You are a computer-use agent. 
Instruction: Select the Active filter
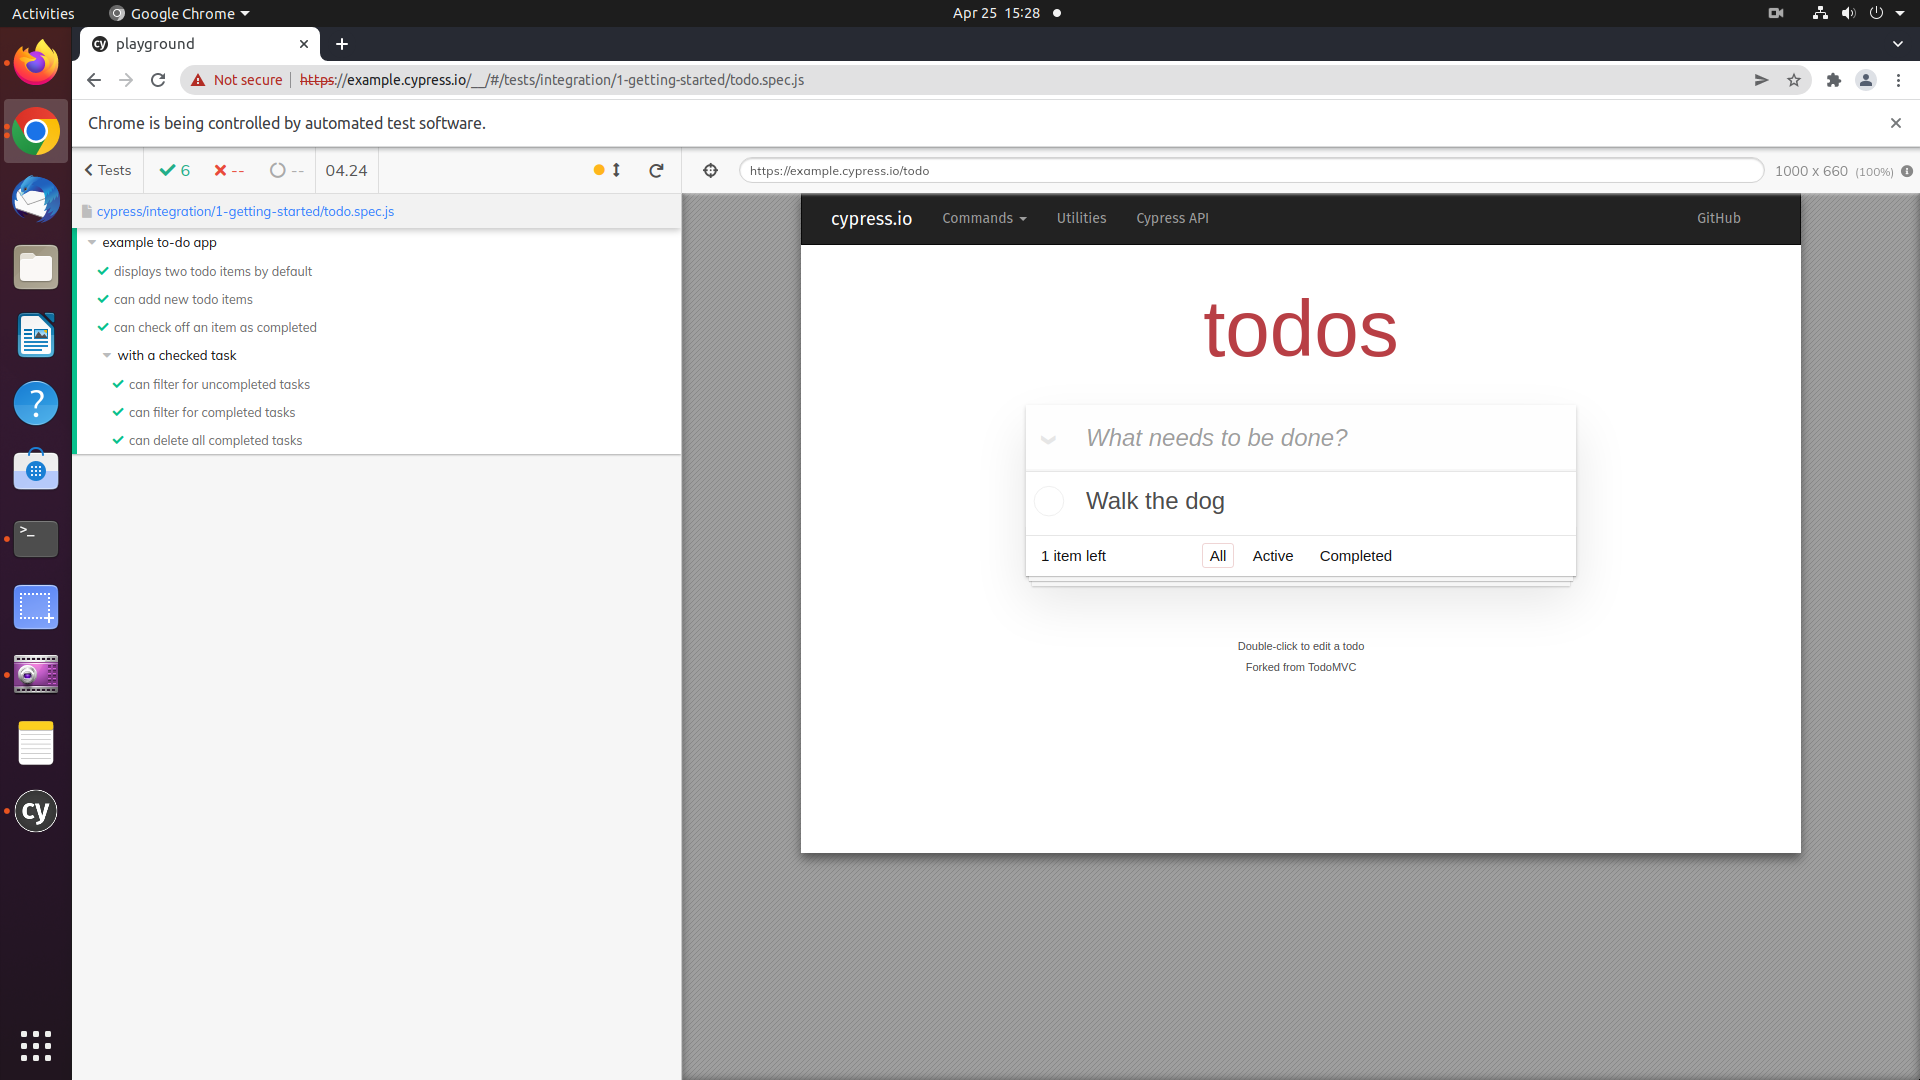(x=1272, y=556)
